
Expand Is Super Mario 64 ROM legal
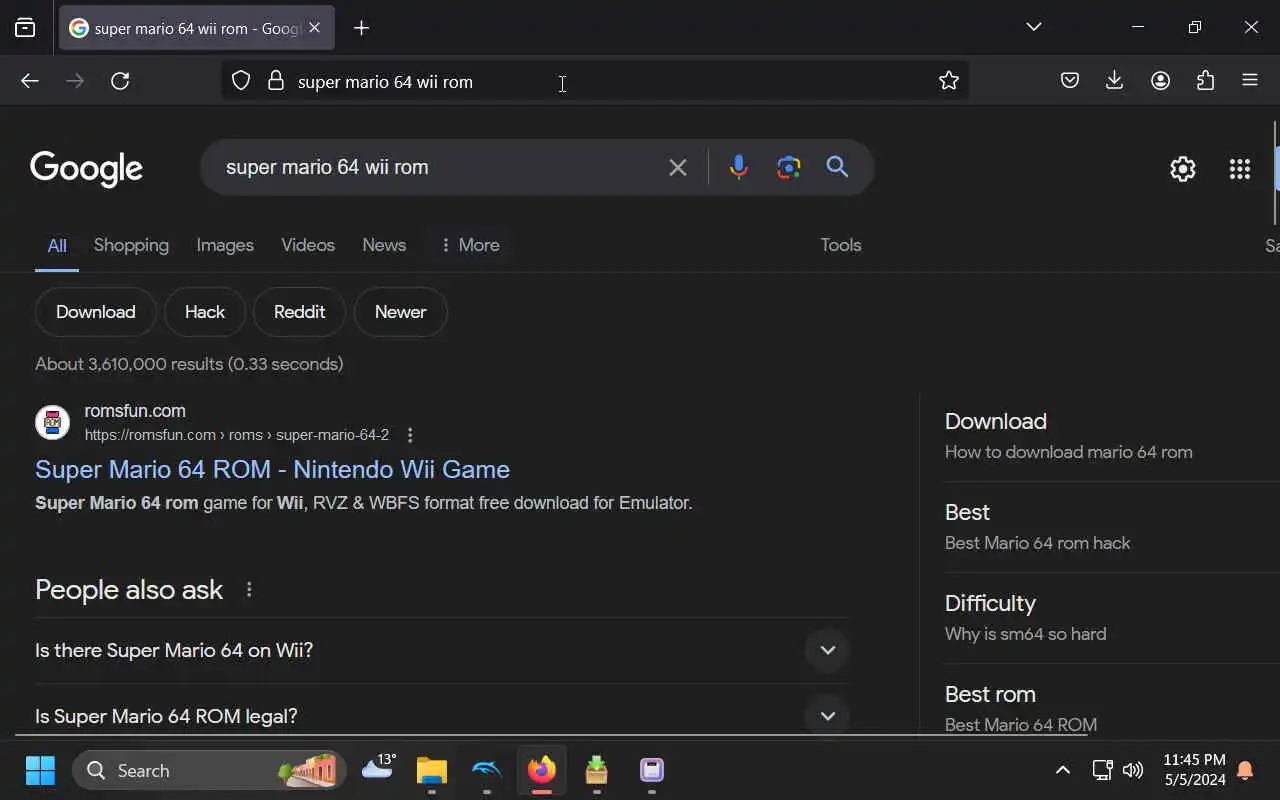(442, 716)
